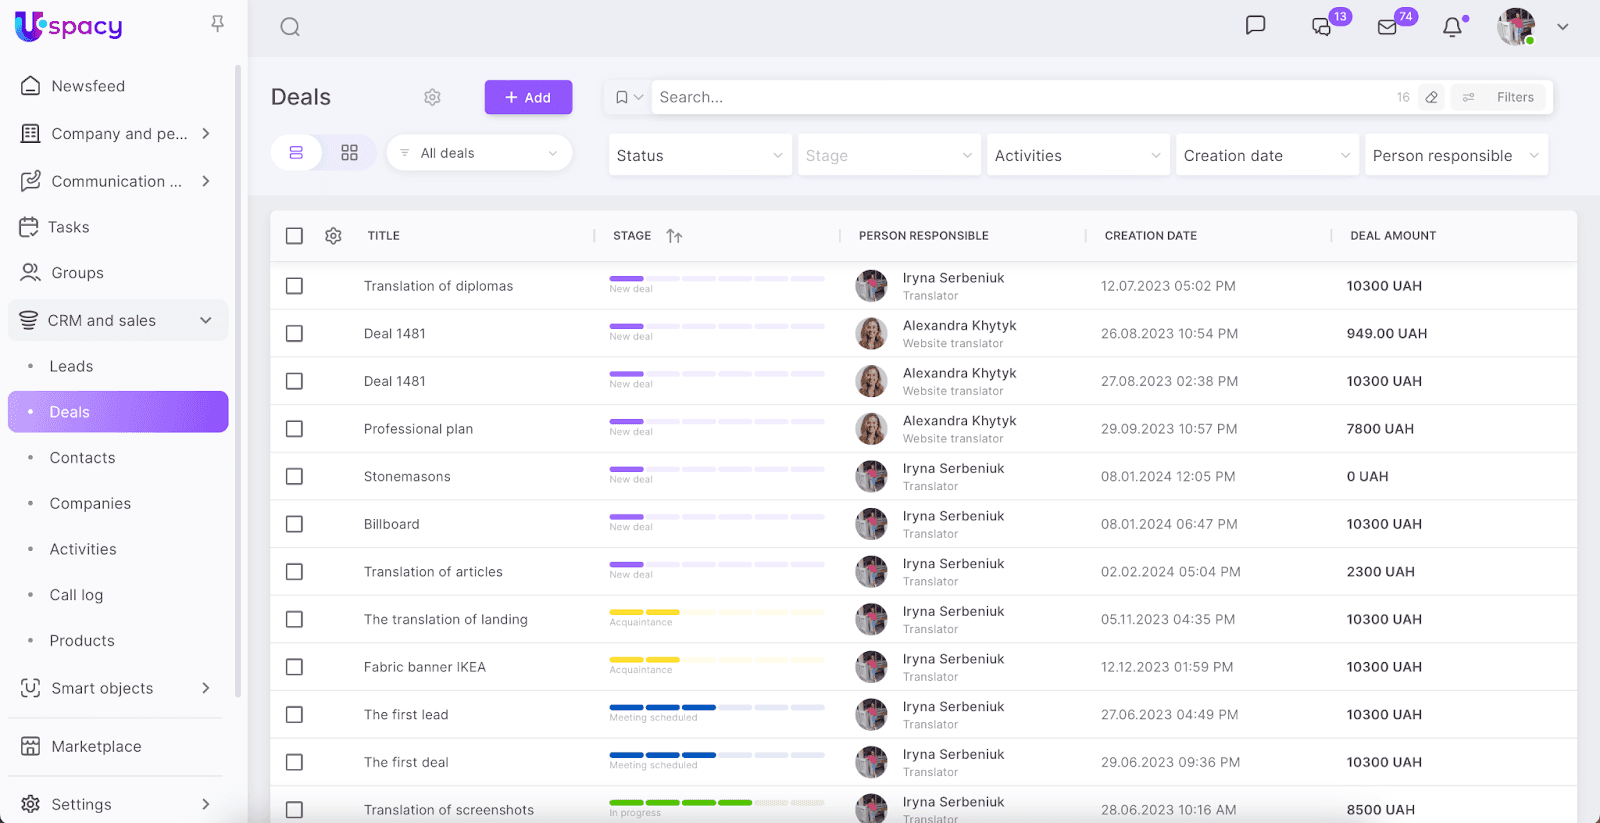
Task: Expand the Person responsible dropdown
Action: (1455, 156)
